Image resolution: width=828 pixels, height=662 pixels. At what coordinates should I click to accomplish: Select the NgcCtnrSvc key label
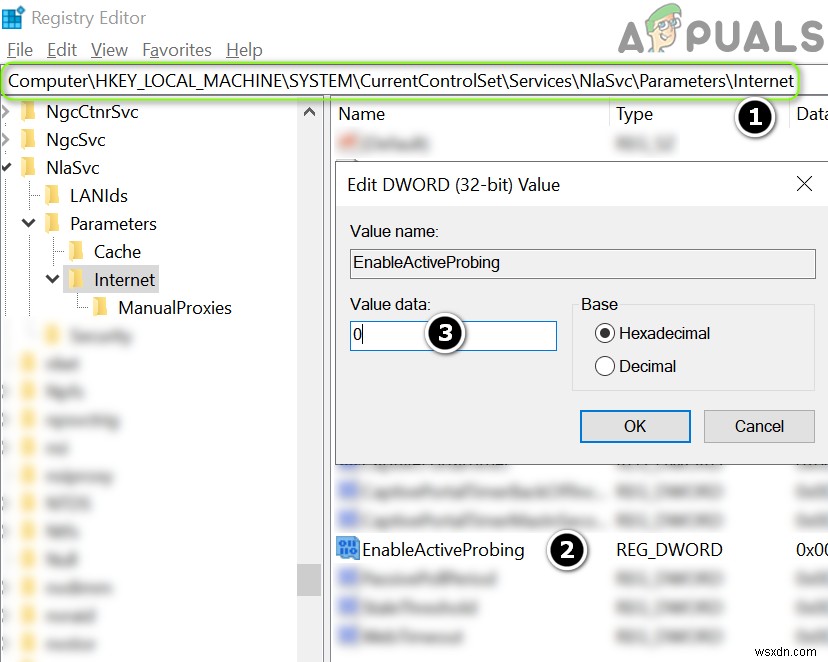[92, 112]
